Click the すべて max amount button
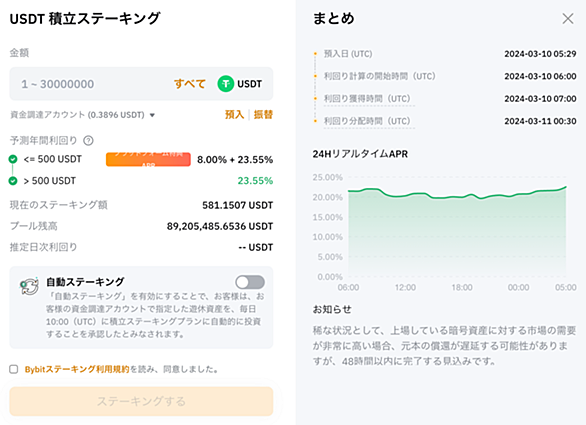This screenshot has height=425, width=586. pos(190,84)
